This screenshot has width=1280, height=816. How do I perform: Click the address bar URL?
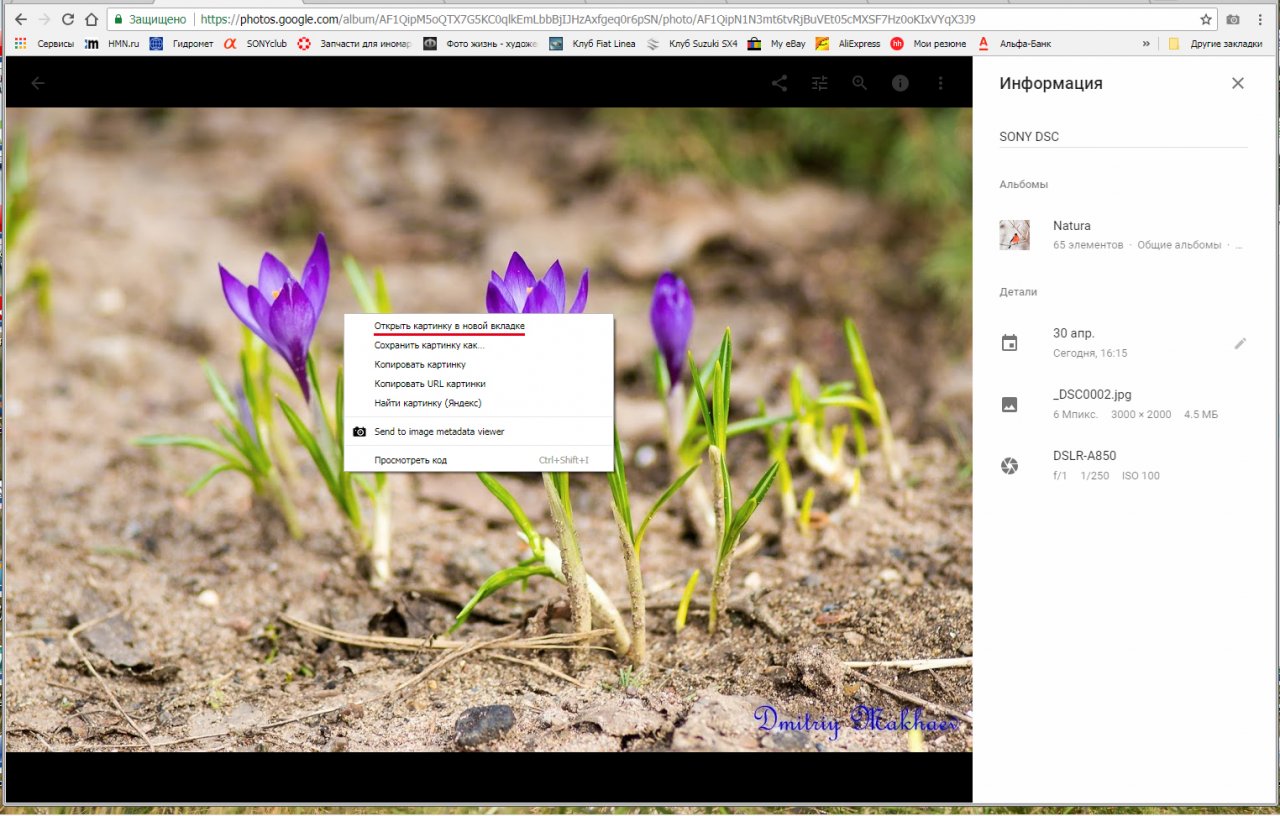click(587, 19)
